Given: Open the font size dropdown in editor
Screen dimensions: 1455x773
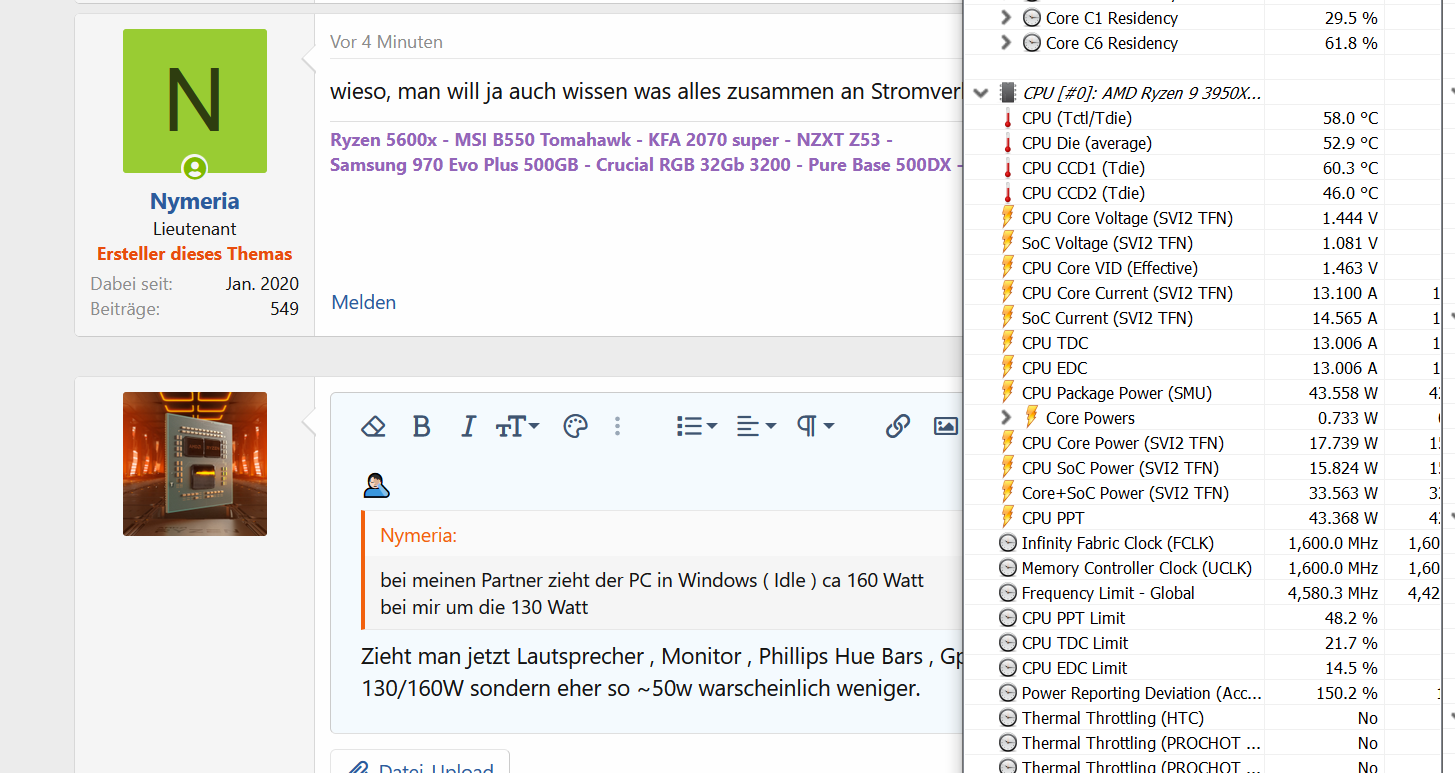Looking at the screenshot, I should (518, 427).
